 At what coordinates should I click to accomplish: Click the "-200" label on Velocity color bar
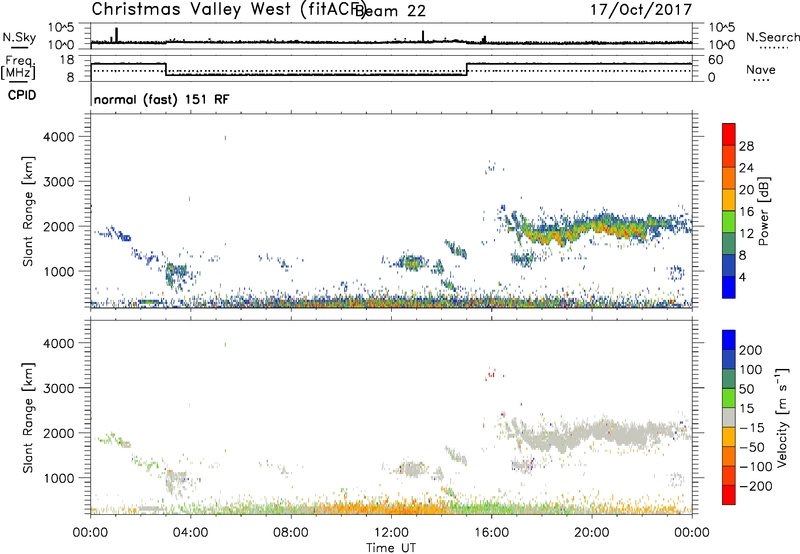756,486
